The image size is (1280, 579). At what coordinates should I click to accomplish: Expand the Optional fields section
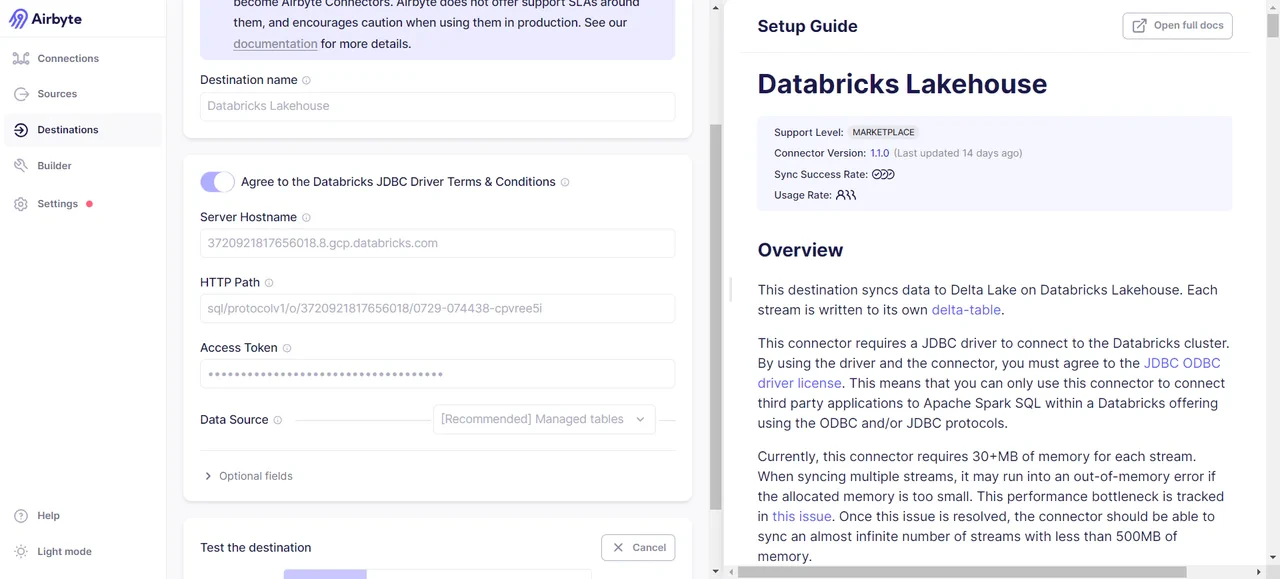[x=248, y=475]
